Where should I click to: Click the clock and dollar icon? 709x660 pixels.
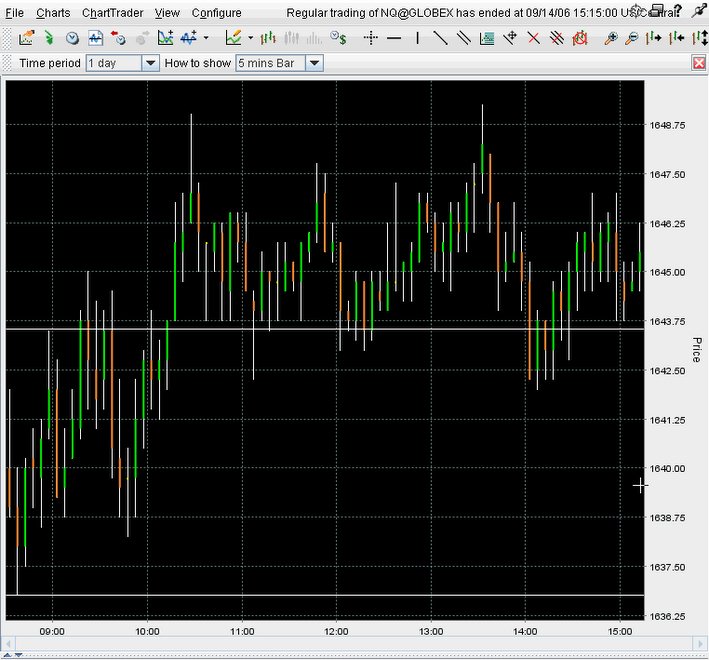point(338,38)
